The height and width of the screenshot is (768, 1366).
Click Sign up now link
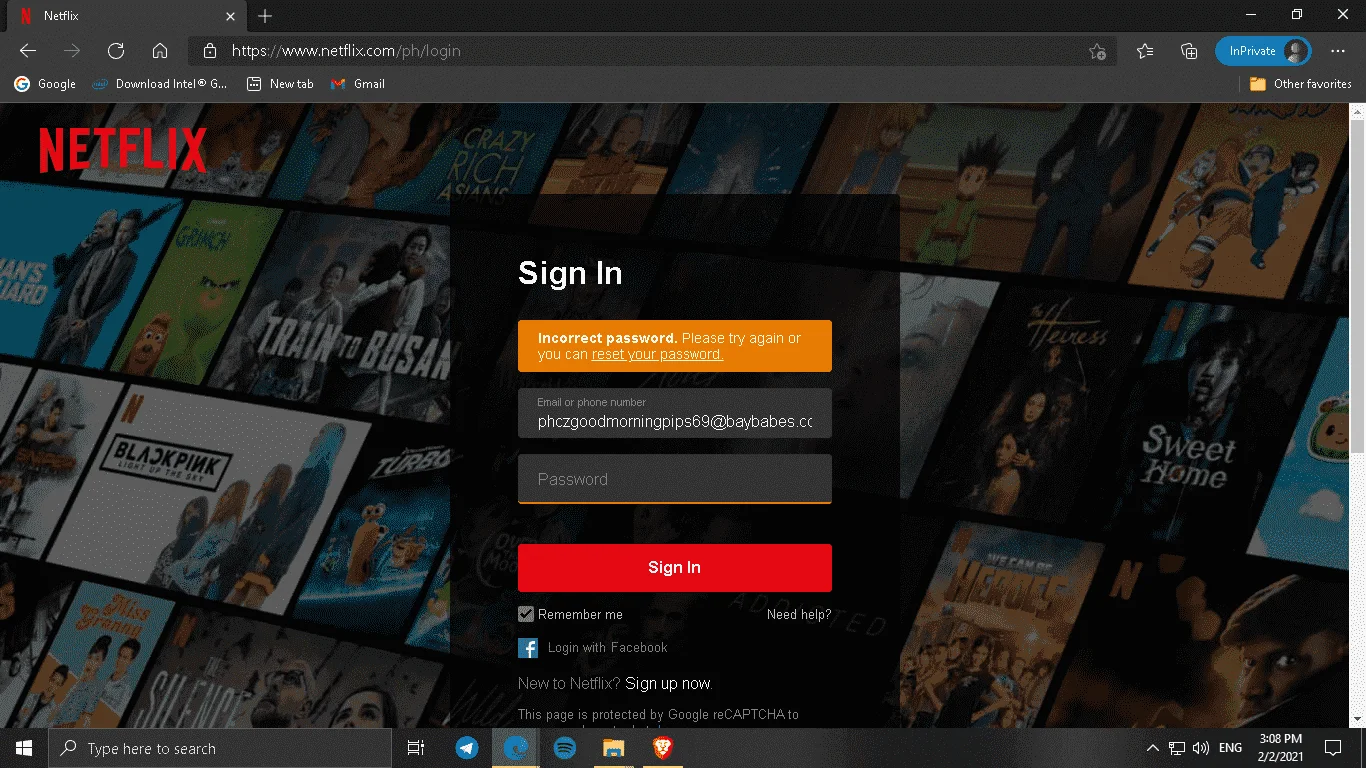point(668,684)
